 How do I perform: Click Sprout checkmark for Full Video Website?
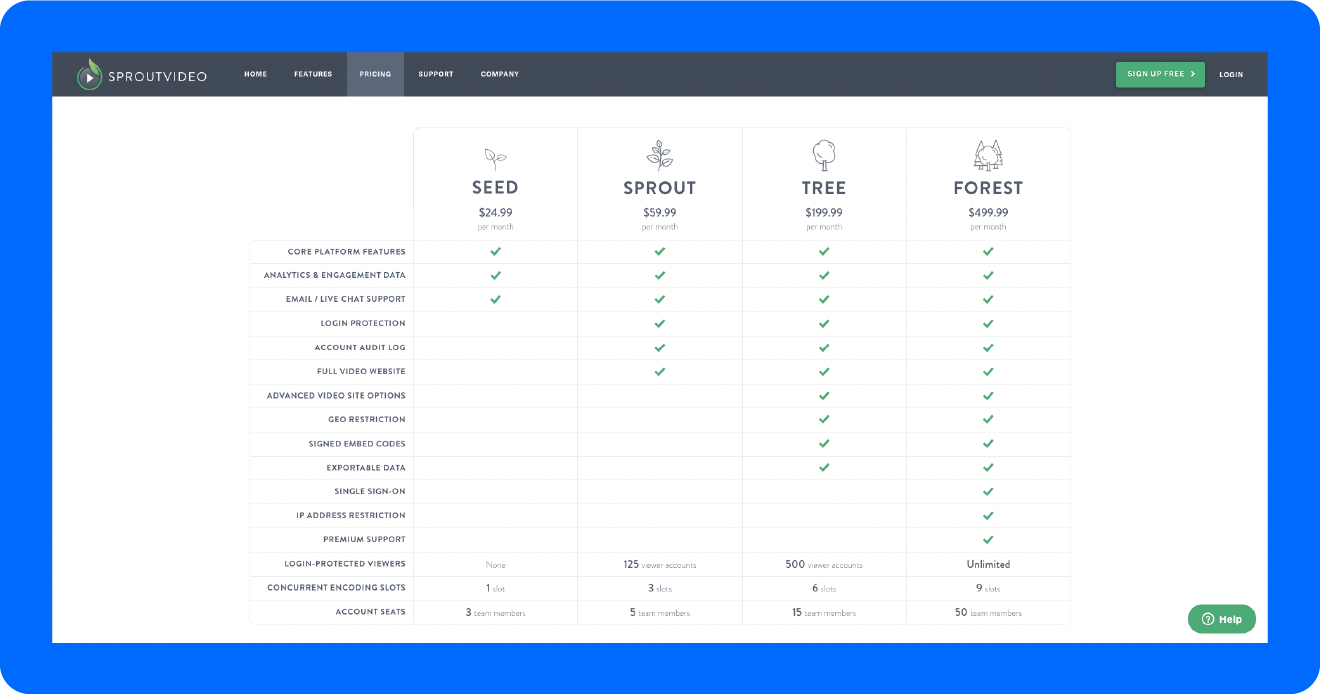(x=660, y=371)
